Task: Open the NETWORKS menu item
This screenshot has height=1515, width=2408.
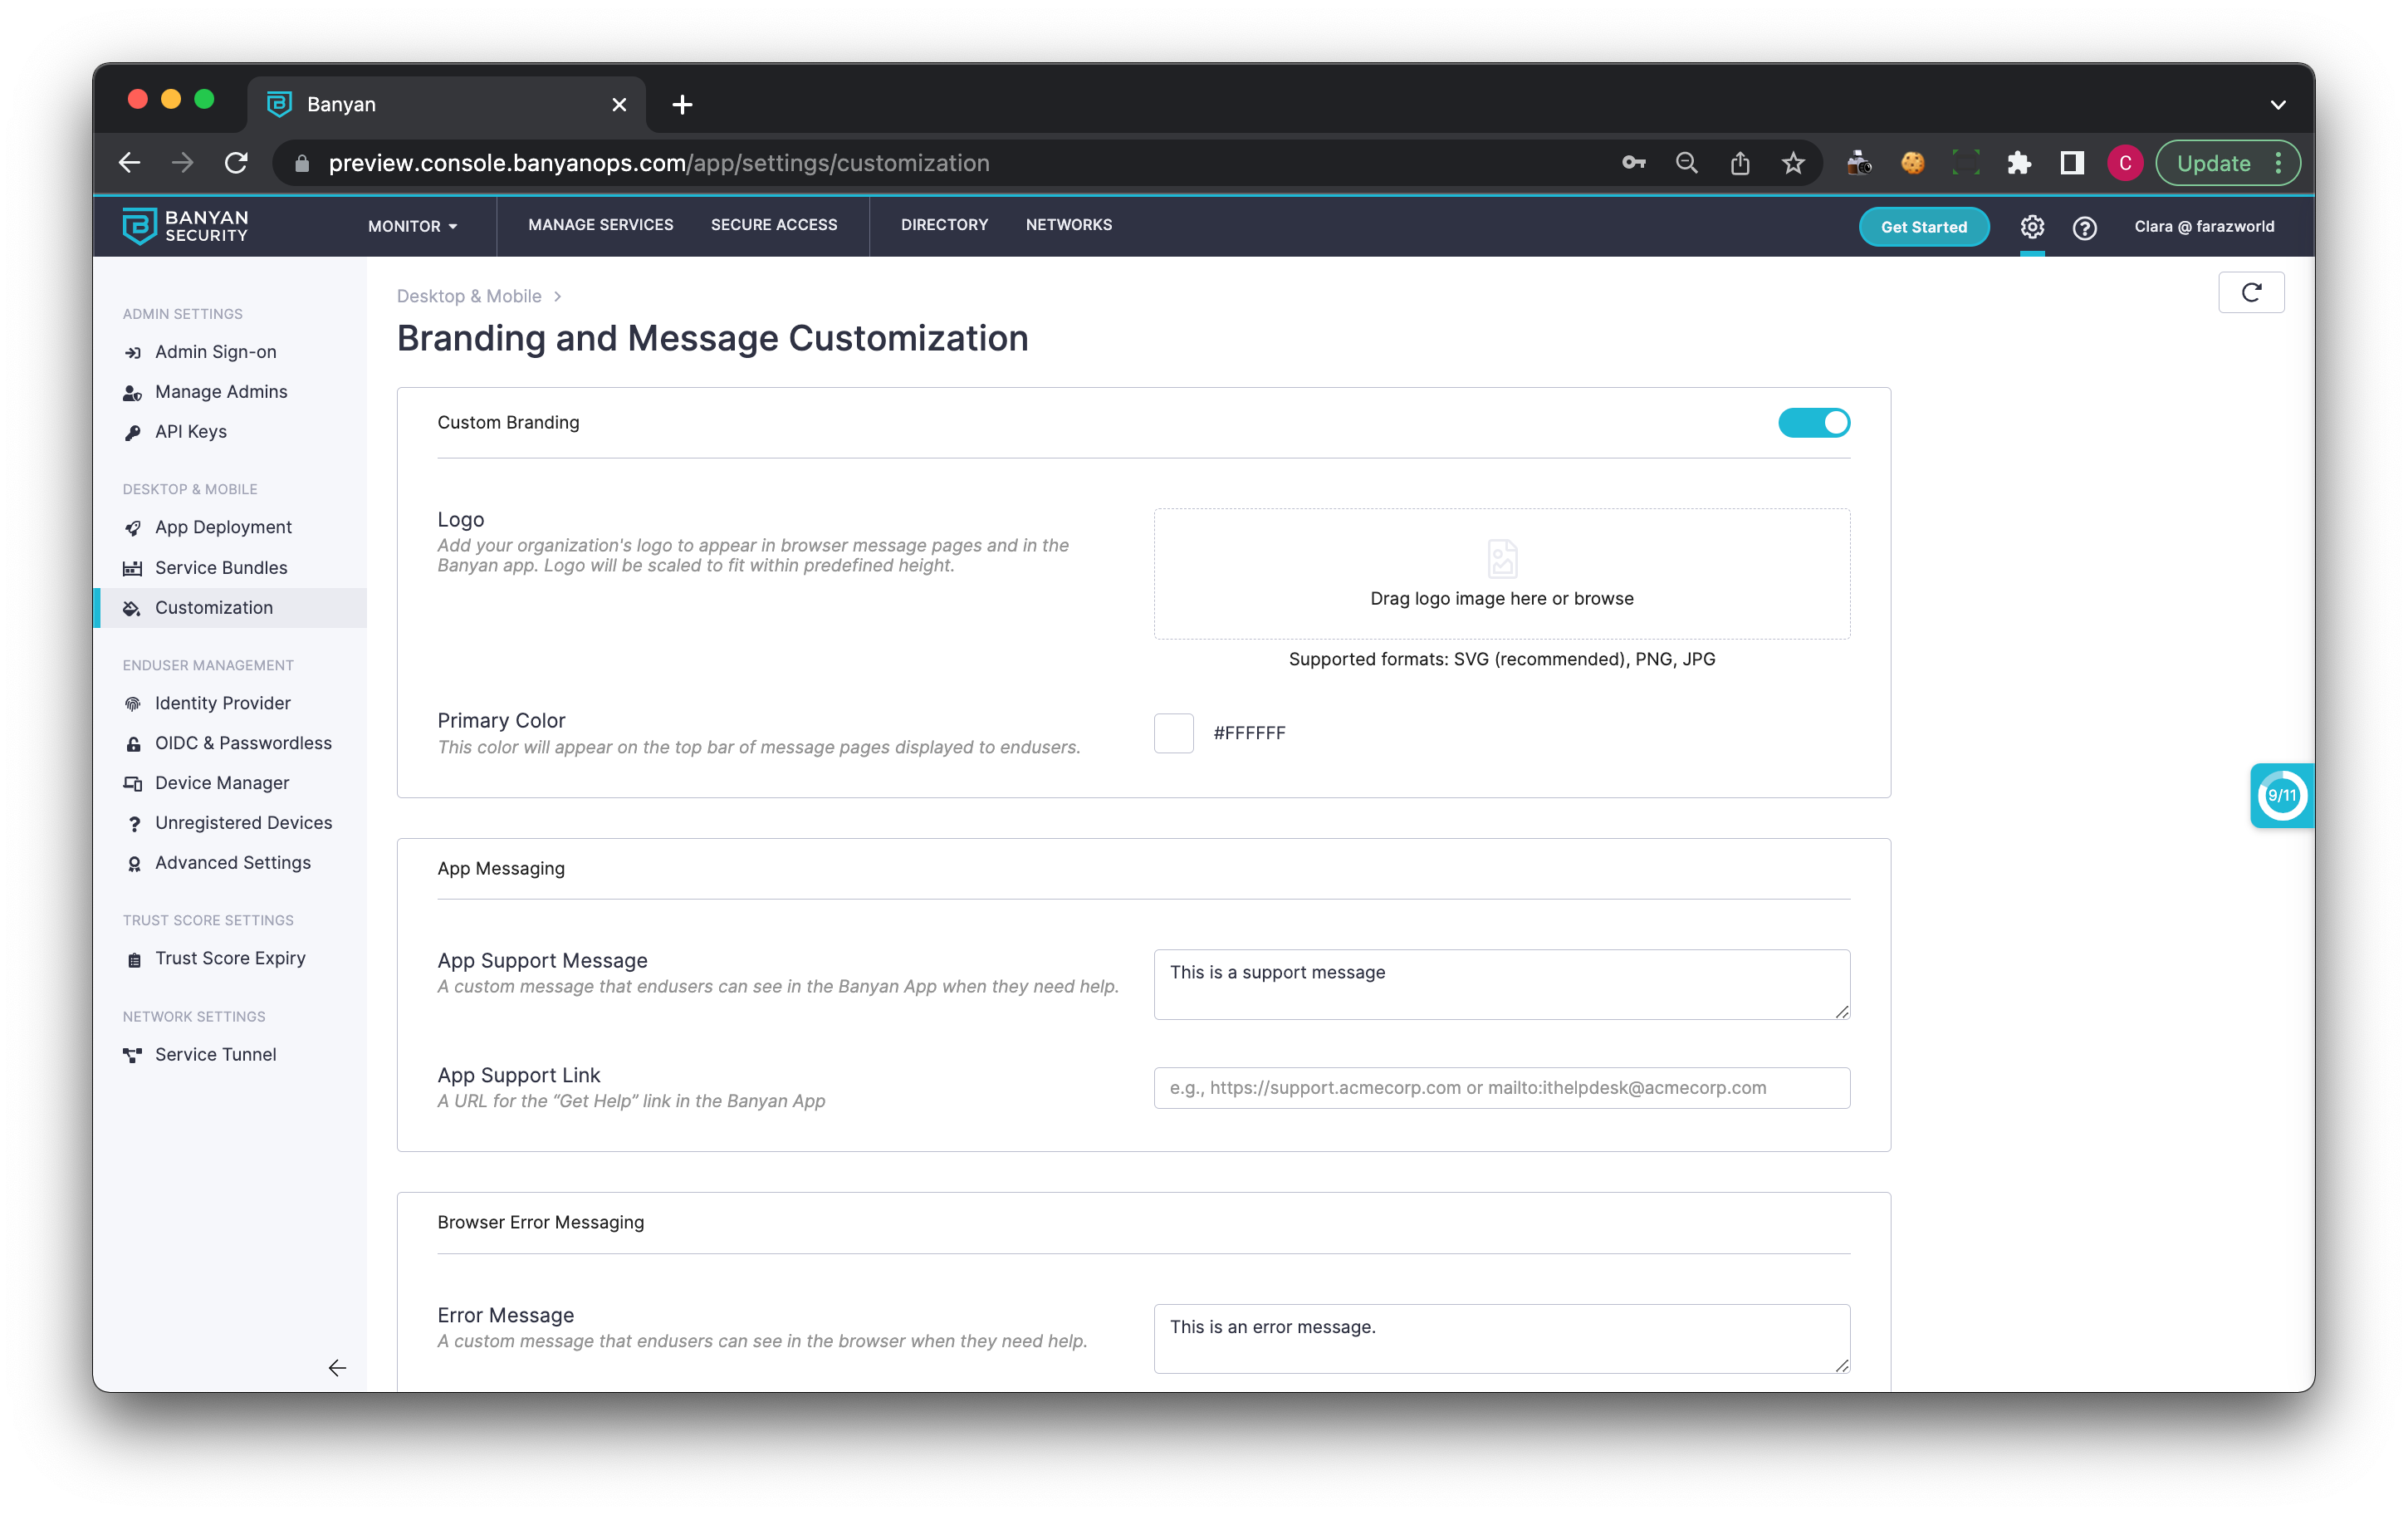Action: pyautogui.click(x=1068, y=225)
